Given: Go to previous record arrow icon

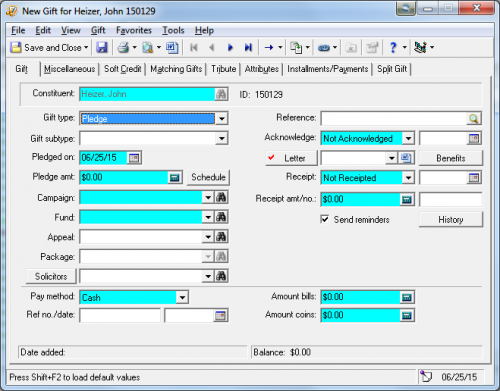Looking at the screenshot, I should coord(212,48).
